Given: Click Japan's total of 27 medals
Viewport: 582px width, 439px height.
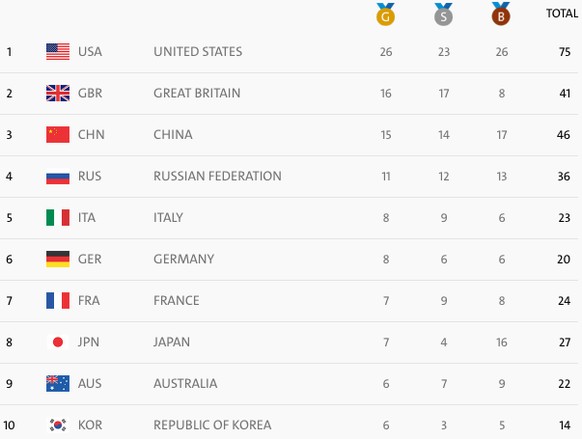Looking at the screenshot, I should pyautogui.click(x=564, y=342).
